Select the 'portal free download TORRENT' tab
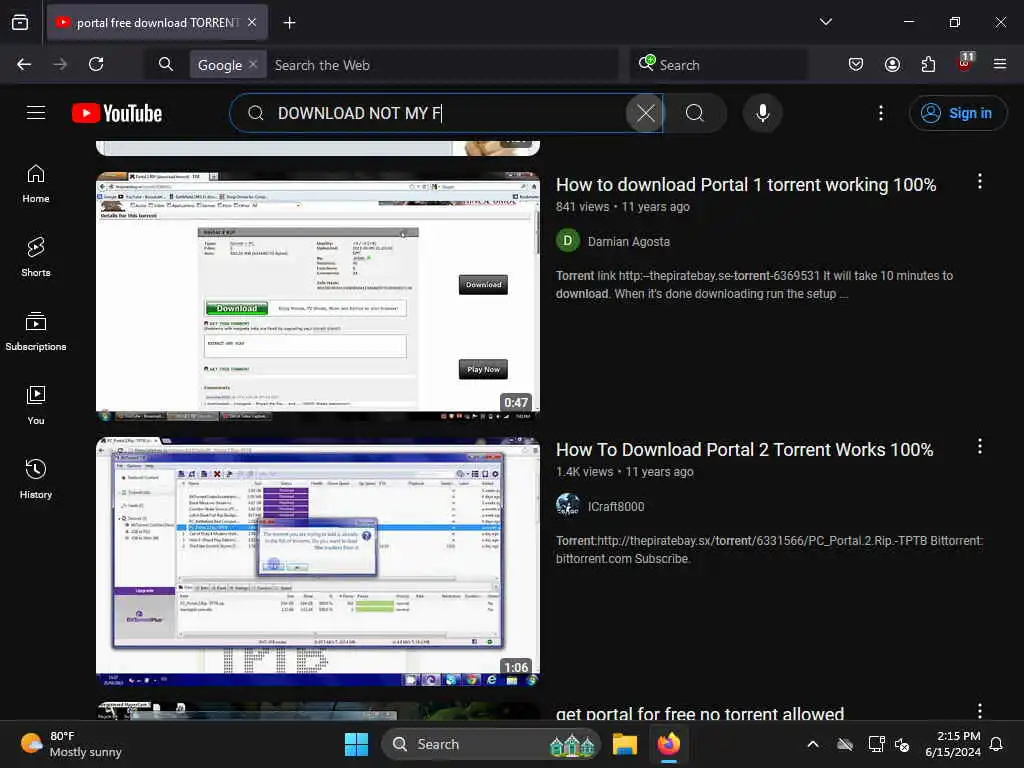Image resolution: width=1024 pixels, height=768 pixels. [157, 23]
